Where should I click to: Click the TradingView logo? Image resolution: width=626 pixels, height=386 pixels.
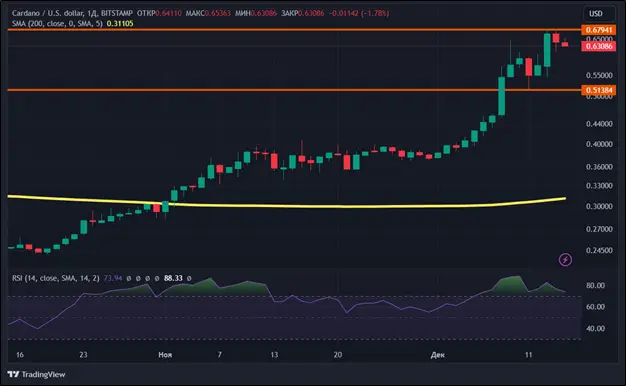[36, 374]
